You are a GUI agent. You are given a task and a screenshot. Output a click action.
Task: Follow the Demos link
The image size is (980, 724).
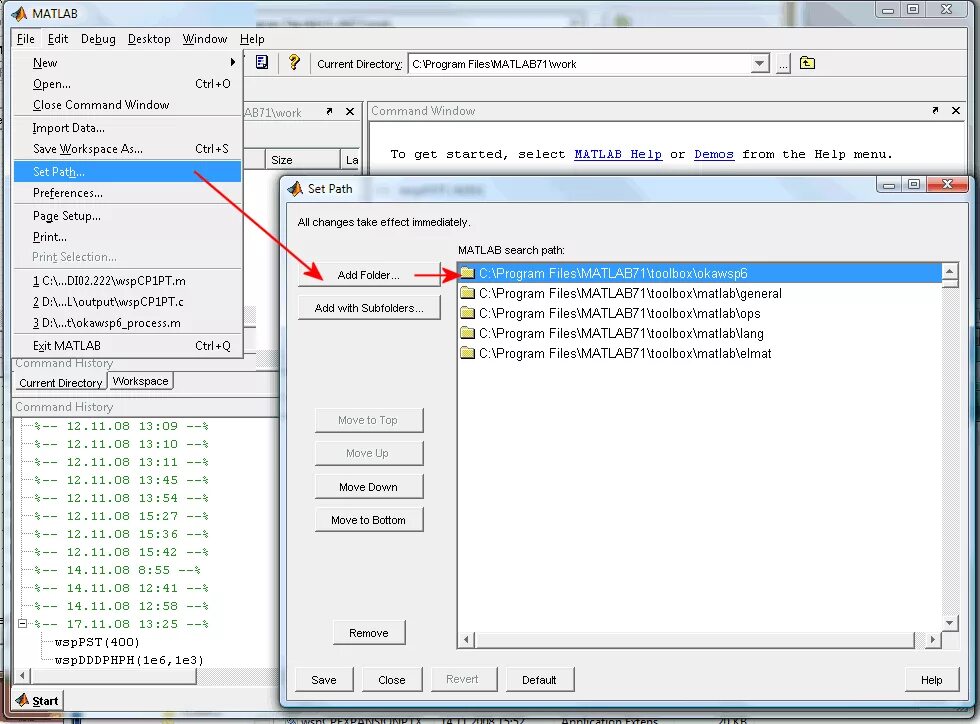point(714,154)
